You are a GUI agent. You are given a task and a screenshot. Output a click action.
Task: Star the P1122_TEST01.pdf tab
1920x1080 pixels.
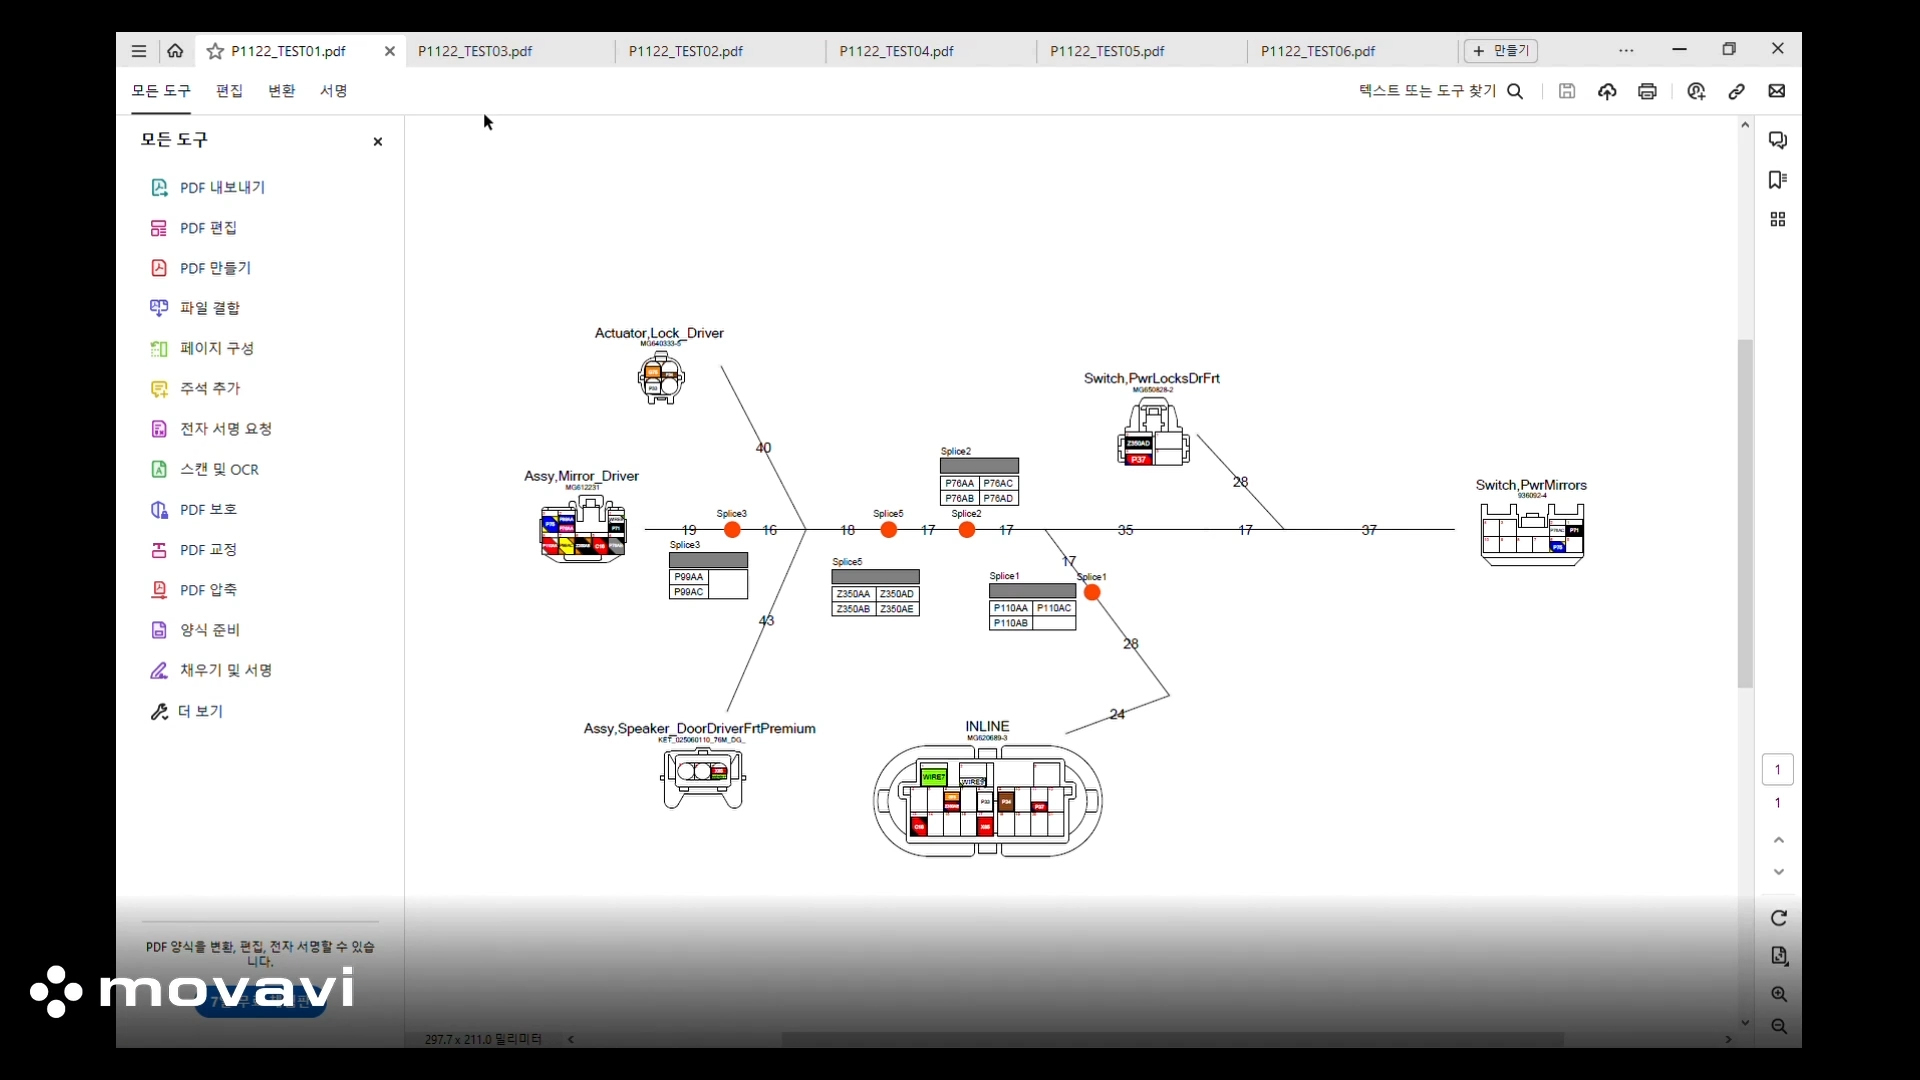click(215, 51)
